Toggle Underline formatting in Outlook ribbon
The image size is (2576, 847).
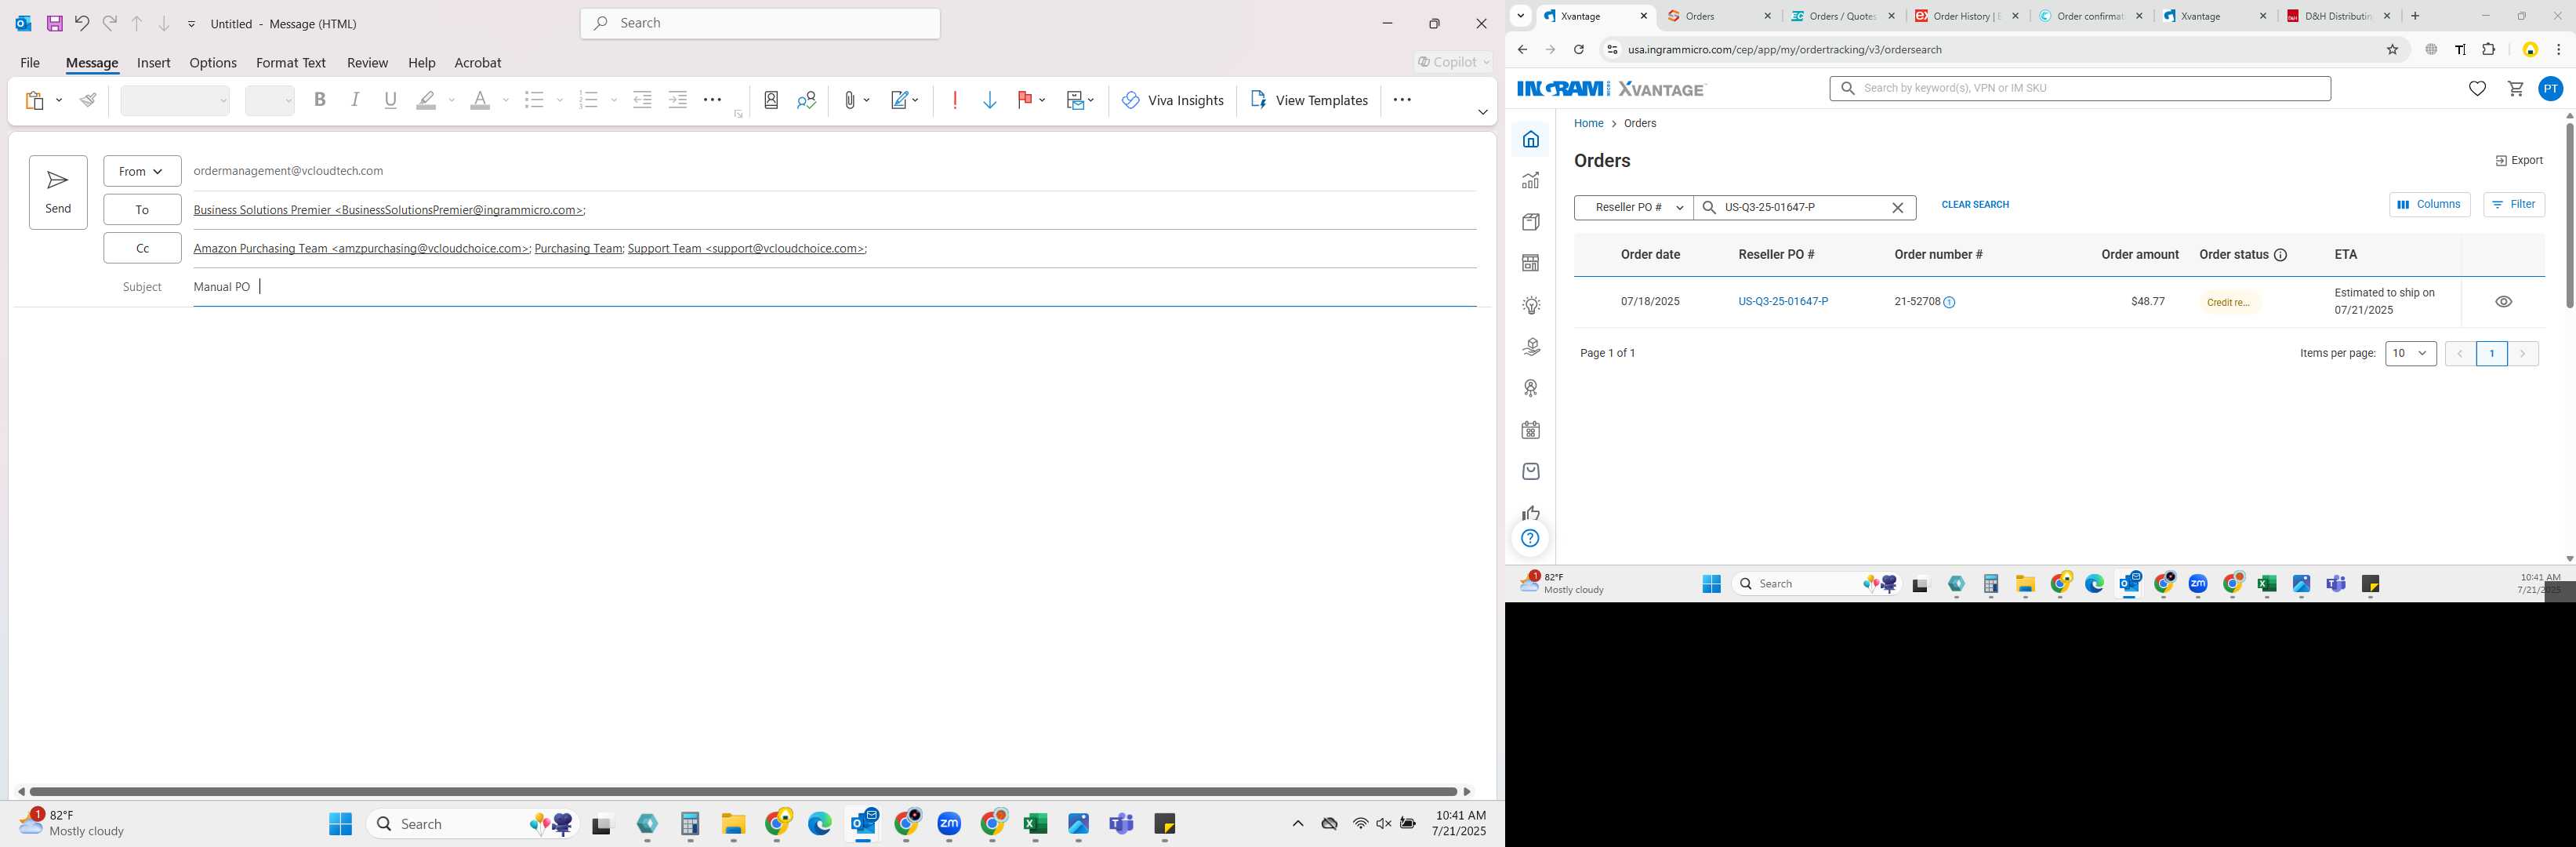[x=391, y=100]
